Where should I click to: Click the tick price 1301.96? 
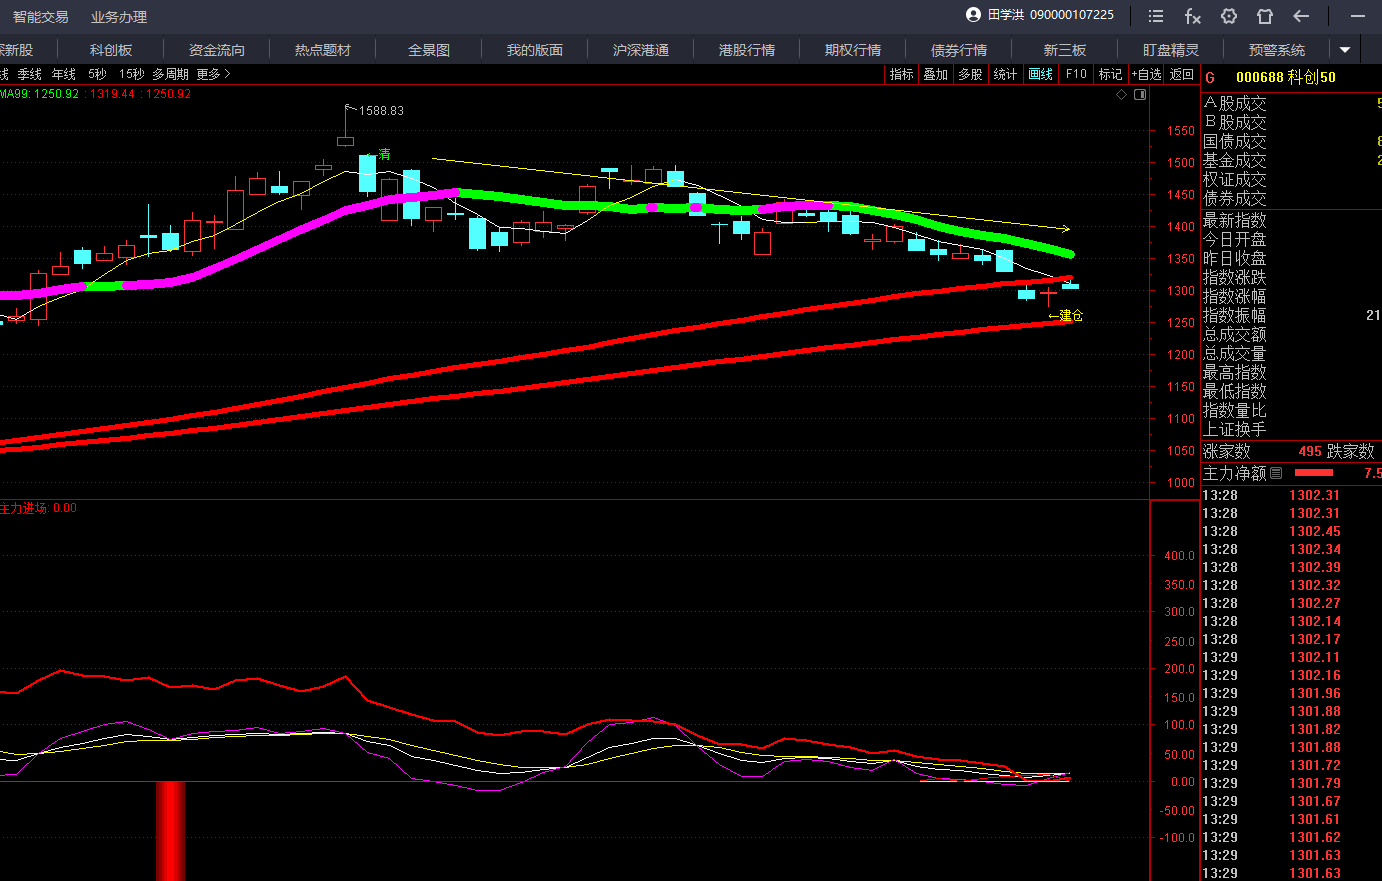pos(1315,693)
